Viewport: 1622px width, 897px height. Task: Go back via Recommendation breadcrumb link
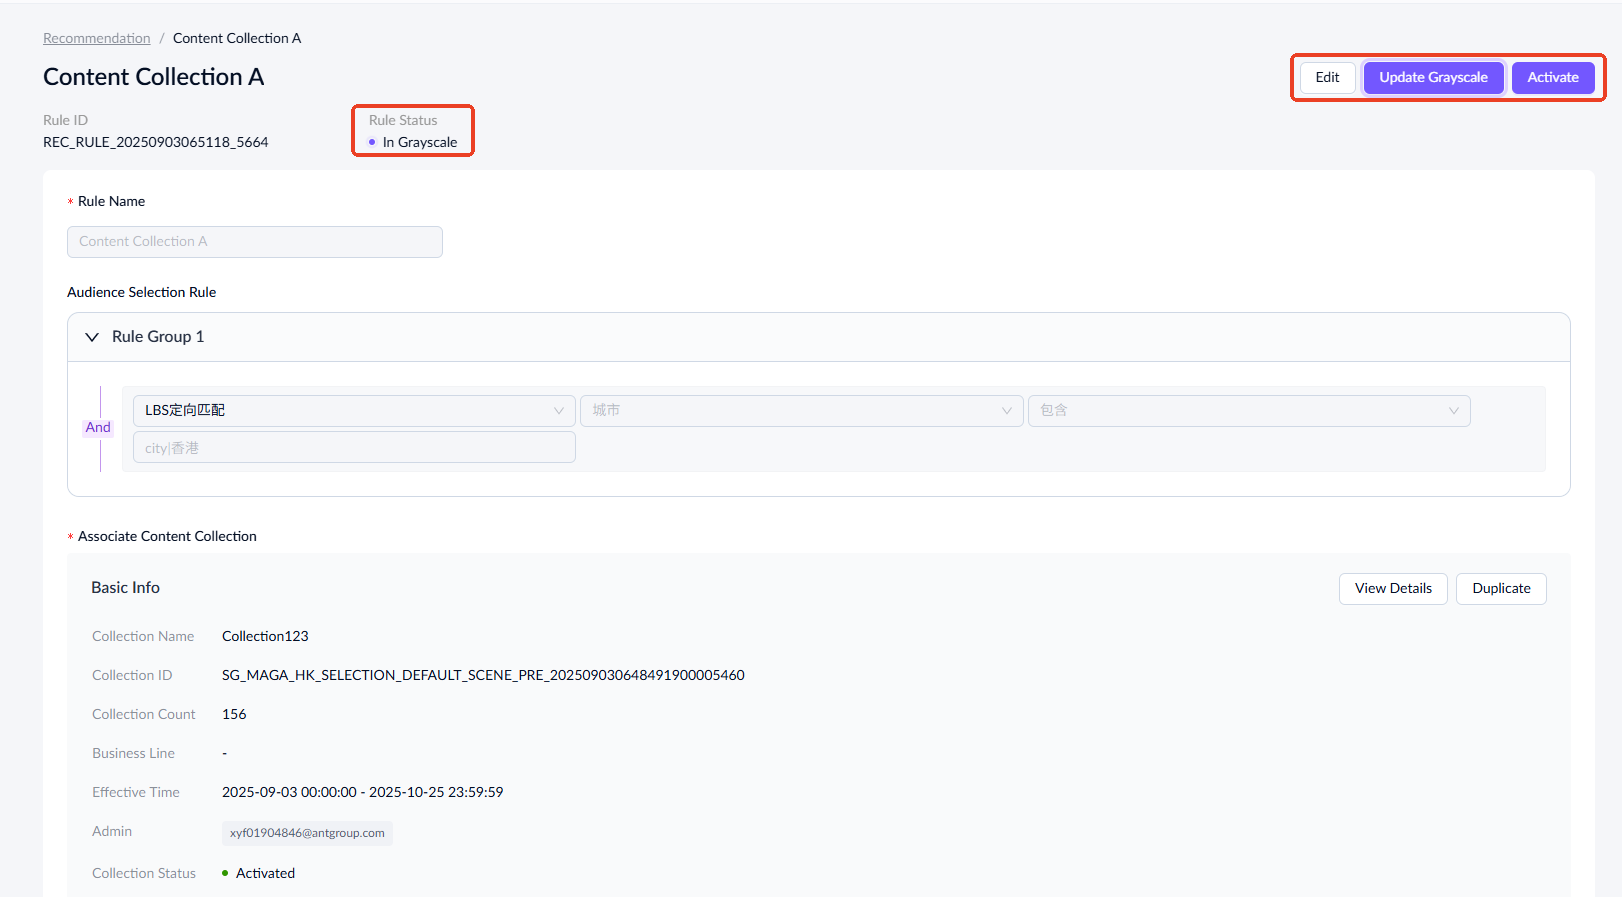(97, 38)
